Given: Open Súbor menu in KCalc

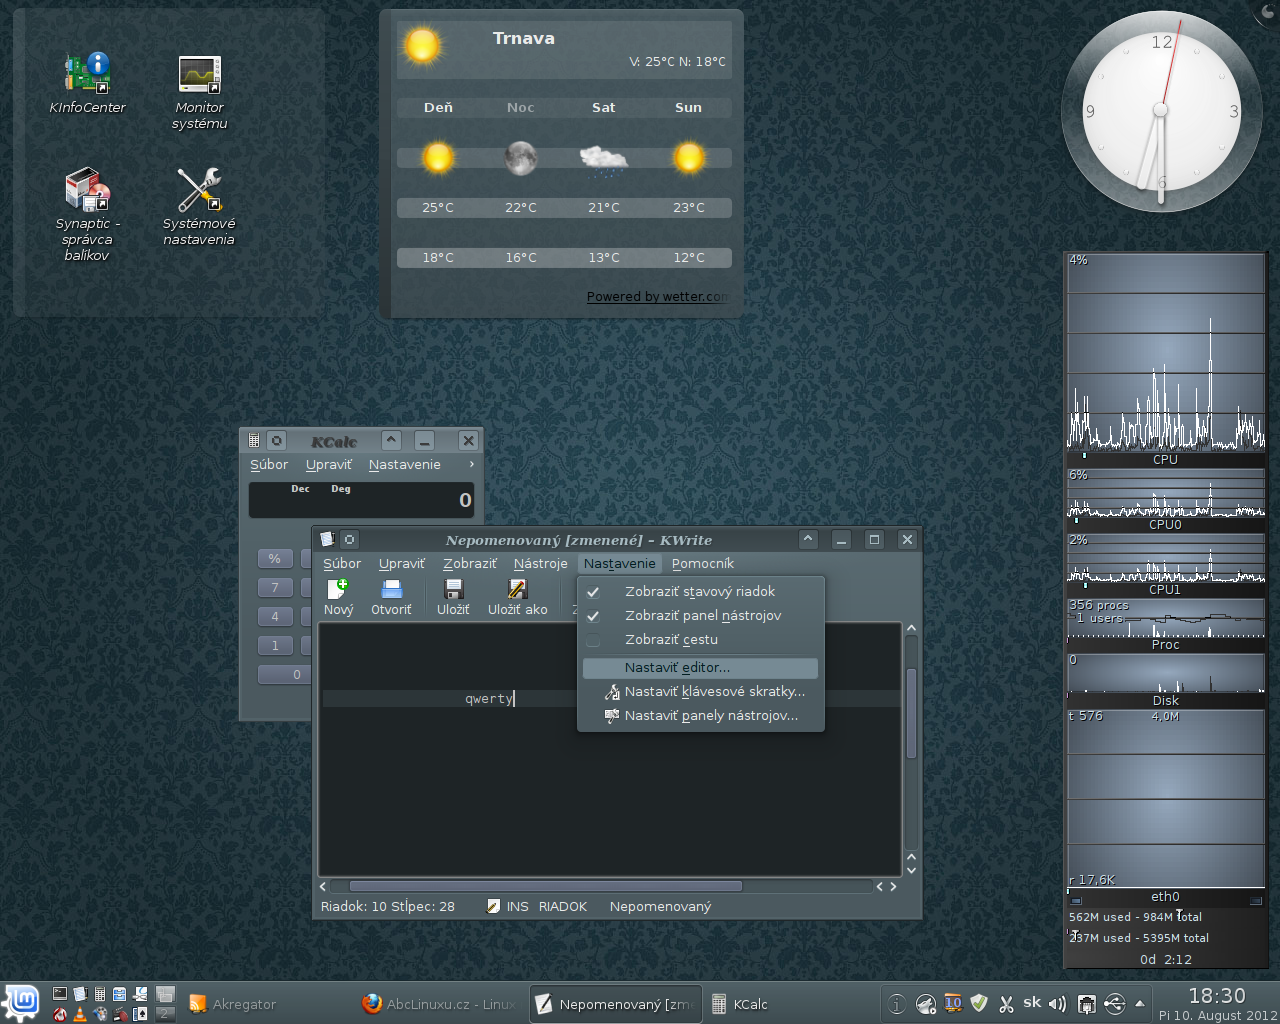Looking at the screenshot, I should [269, 464].
